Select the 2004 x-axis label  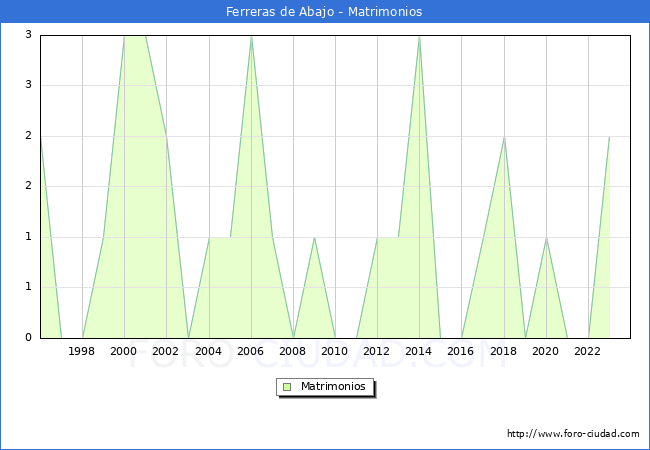(208, 351)
